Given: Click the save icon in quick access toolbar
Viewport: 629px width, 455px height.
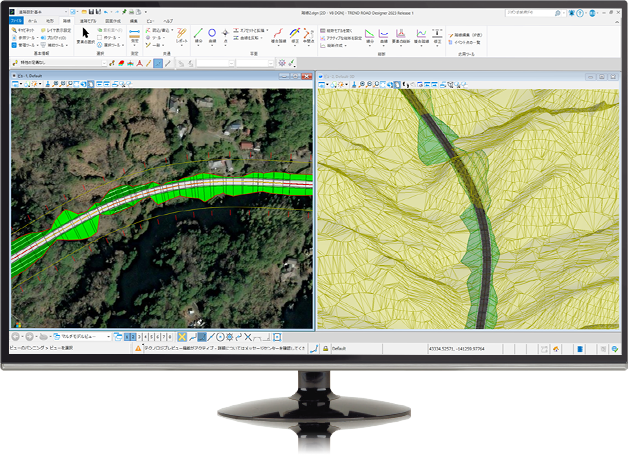Looking at the screenshot, I should tap(90, 12).
